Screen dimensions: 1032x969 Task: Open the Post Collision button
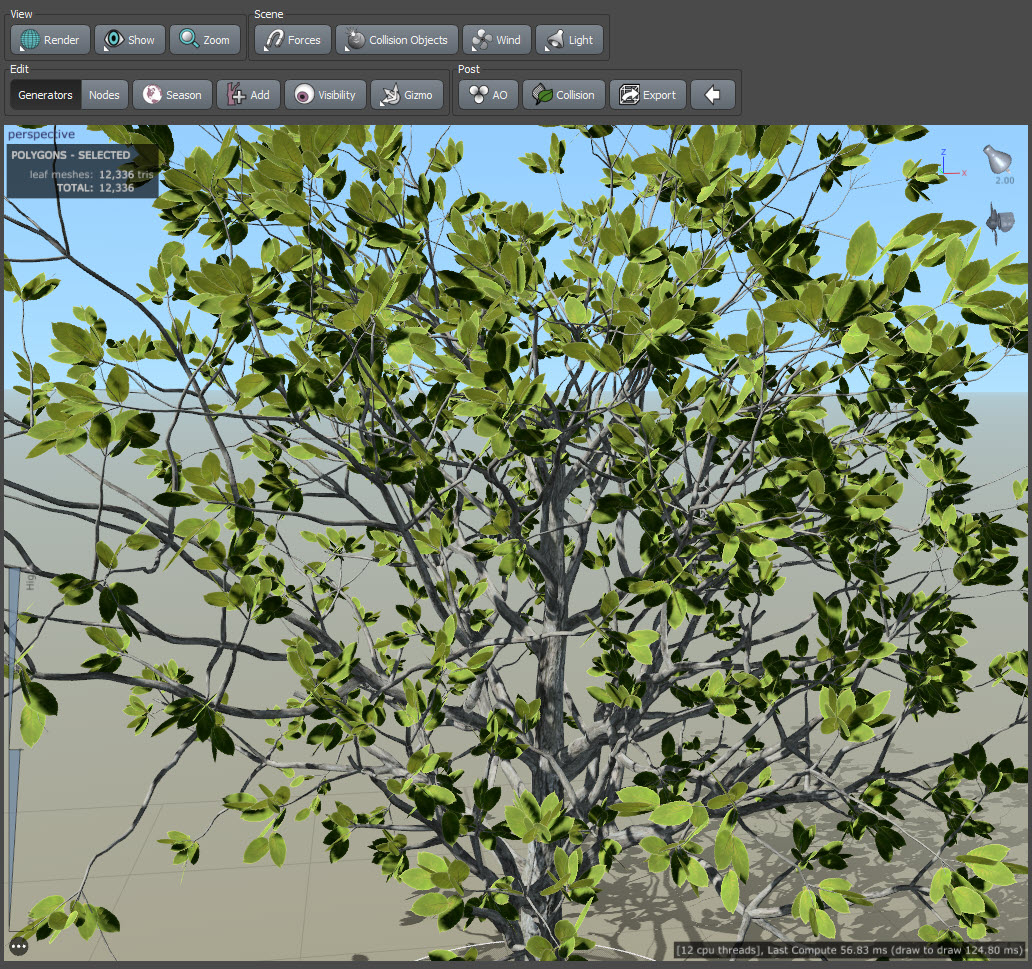pyautogui.click(x=564, y=95)
